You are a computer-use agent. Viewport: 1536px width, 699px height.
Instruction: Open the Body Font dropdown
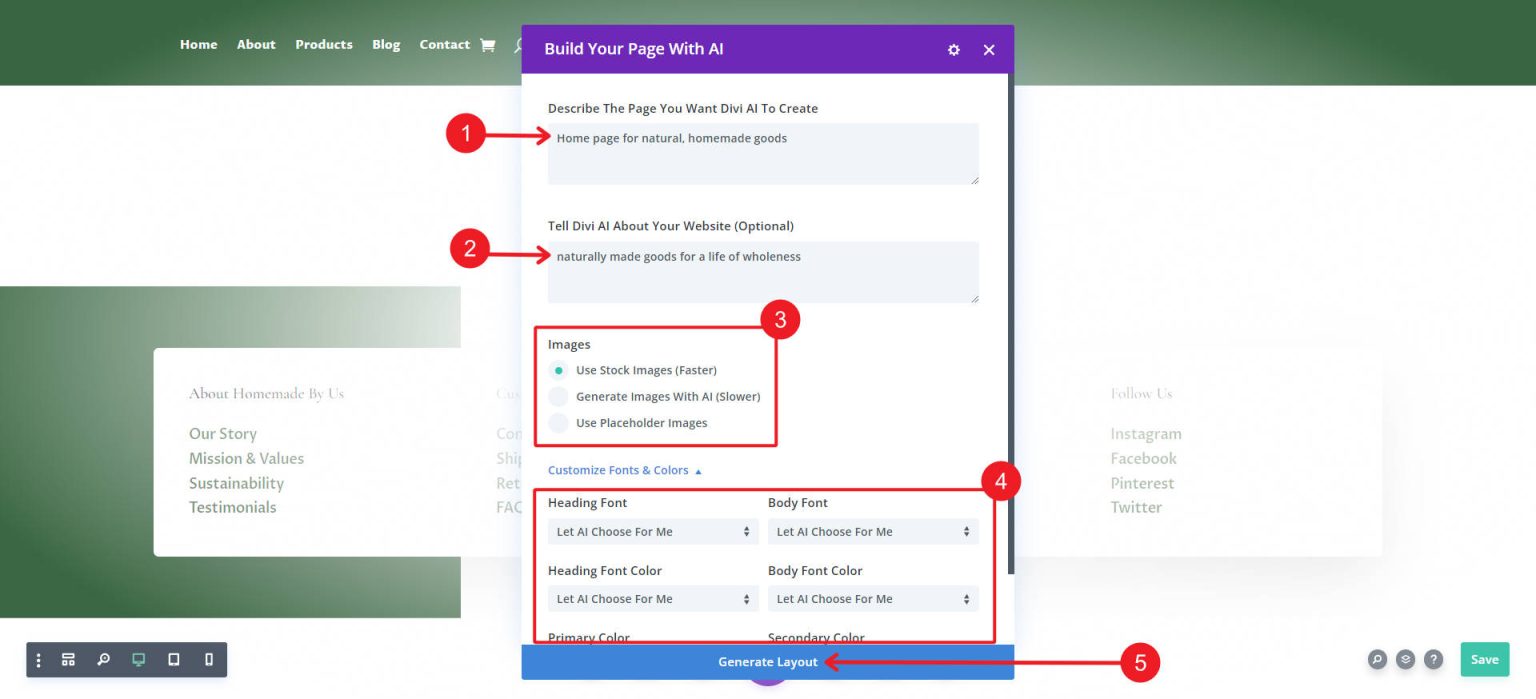[873, 532]
